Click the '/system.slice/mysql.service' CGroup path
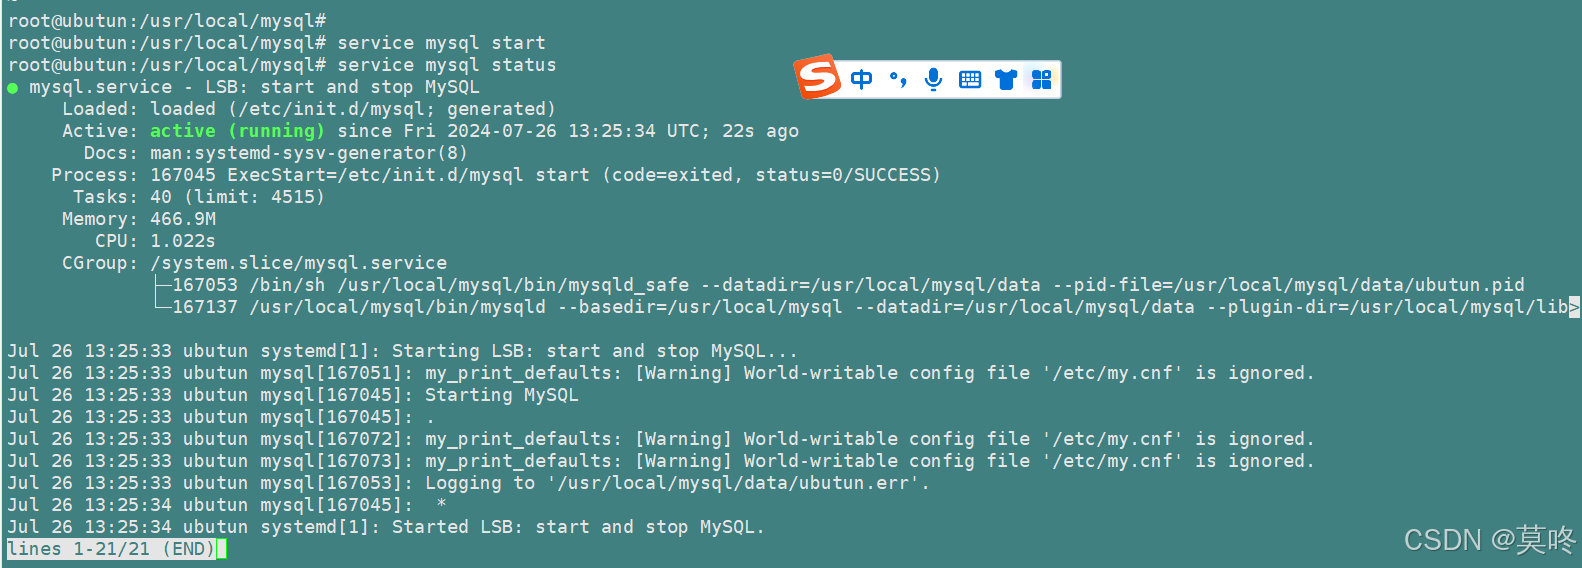Image resolution: width=1582 pixels, height=568 pixels. point(298,263)
